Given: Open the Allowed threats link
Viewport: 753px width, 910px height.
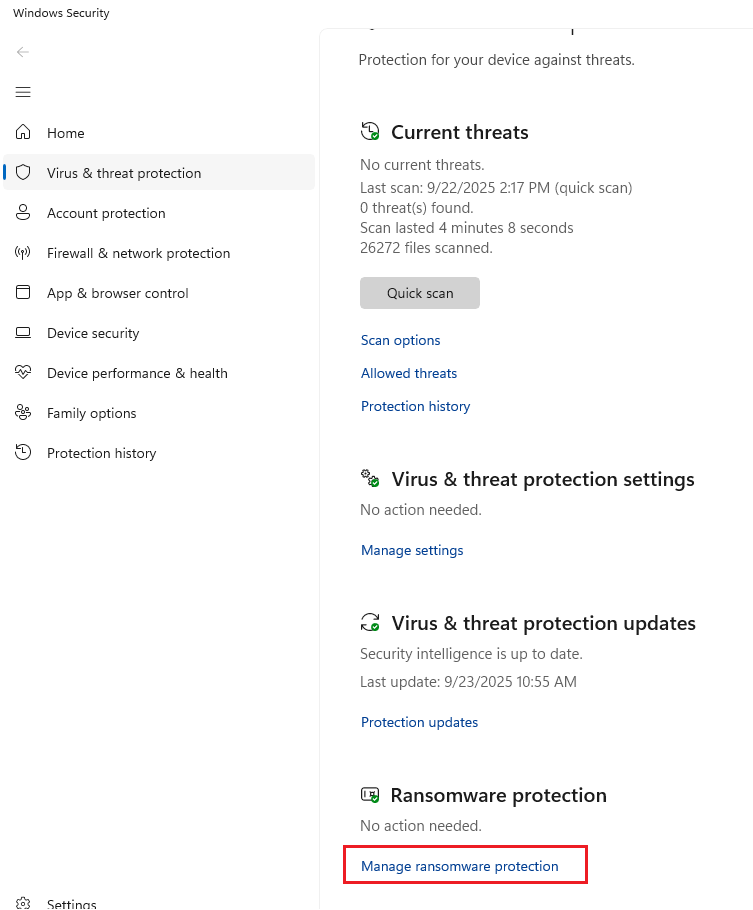Looking at the screenshot, I should click(x=409, y=373).
